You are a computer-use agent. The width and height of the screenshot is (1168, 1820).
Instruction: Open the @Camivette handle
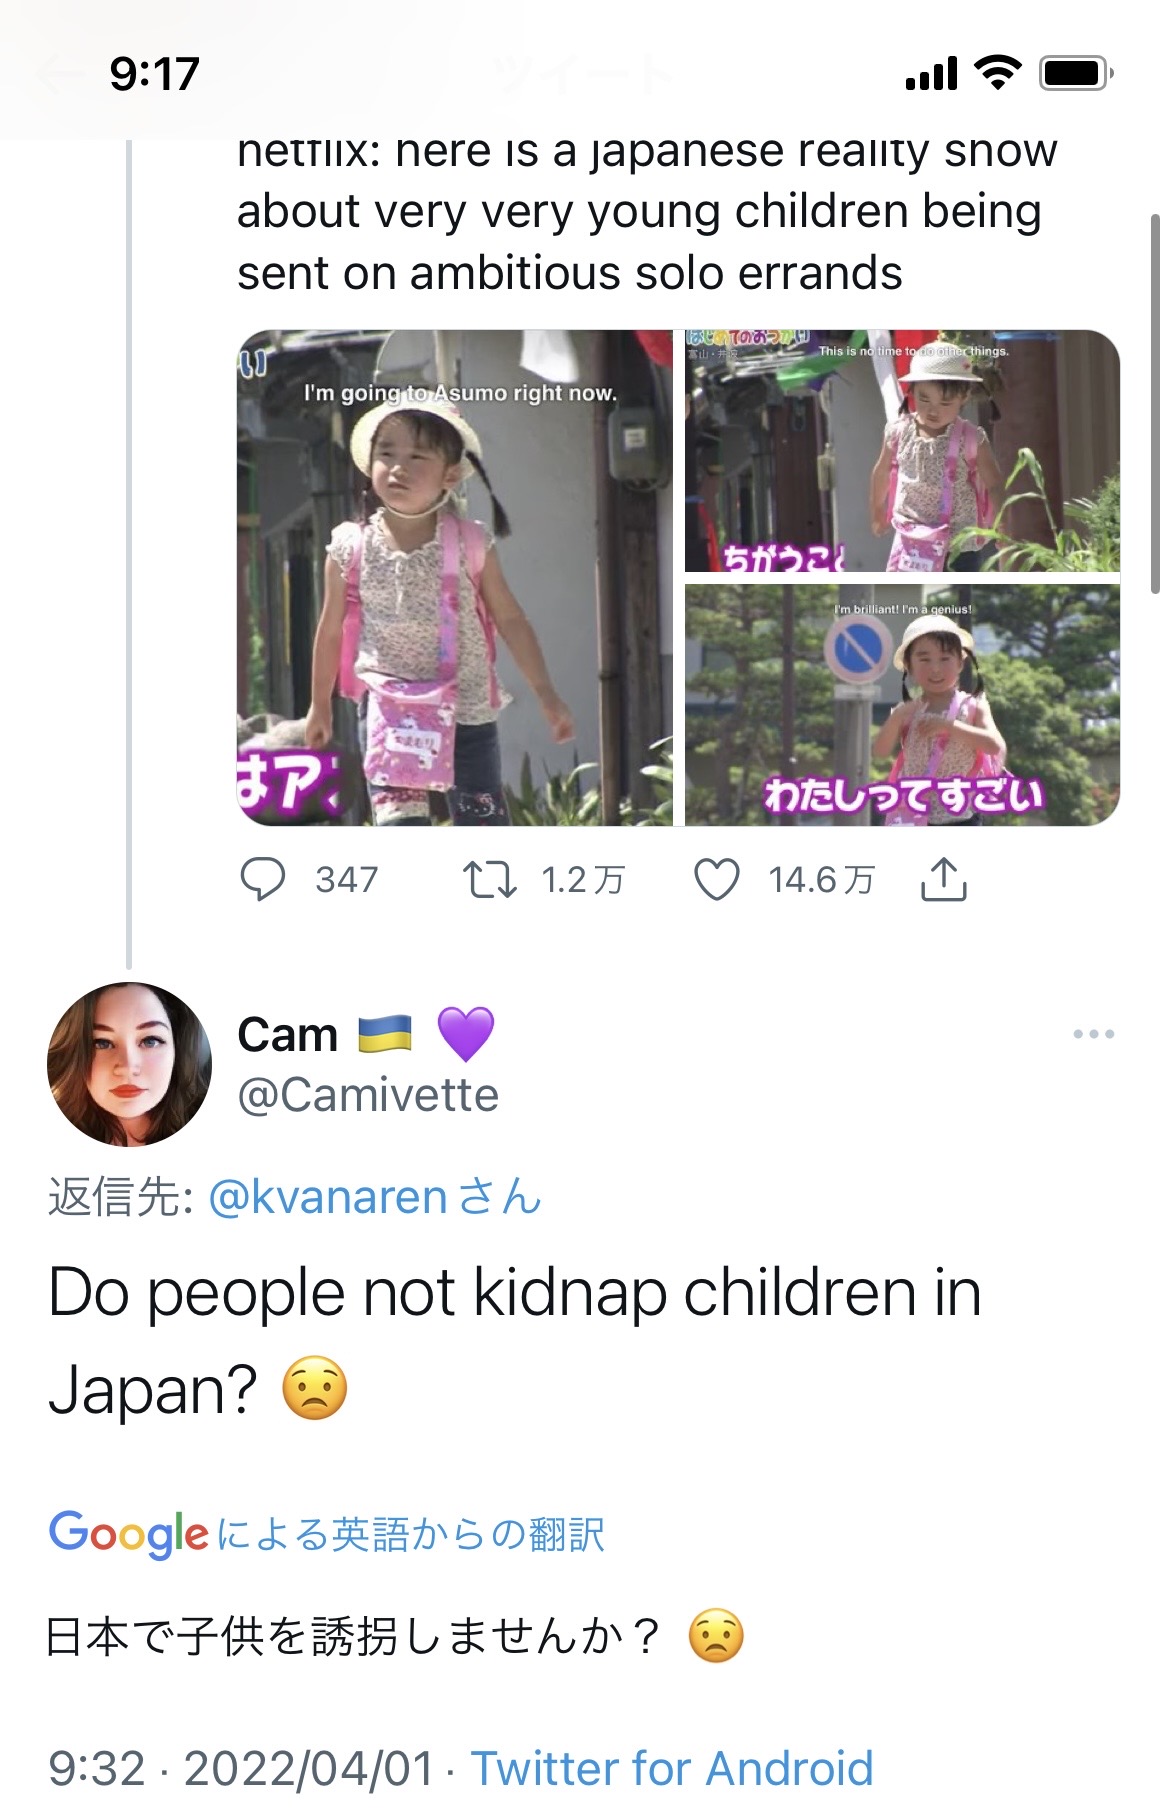point(368,1095)
